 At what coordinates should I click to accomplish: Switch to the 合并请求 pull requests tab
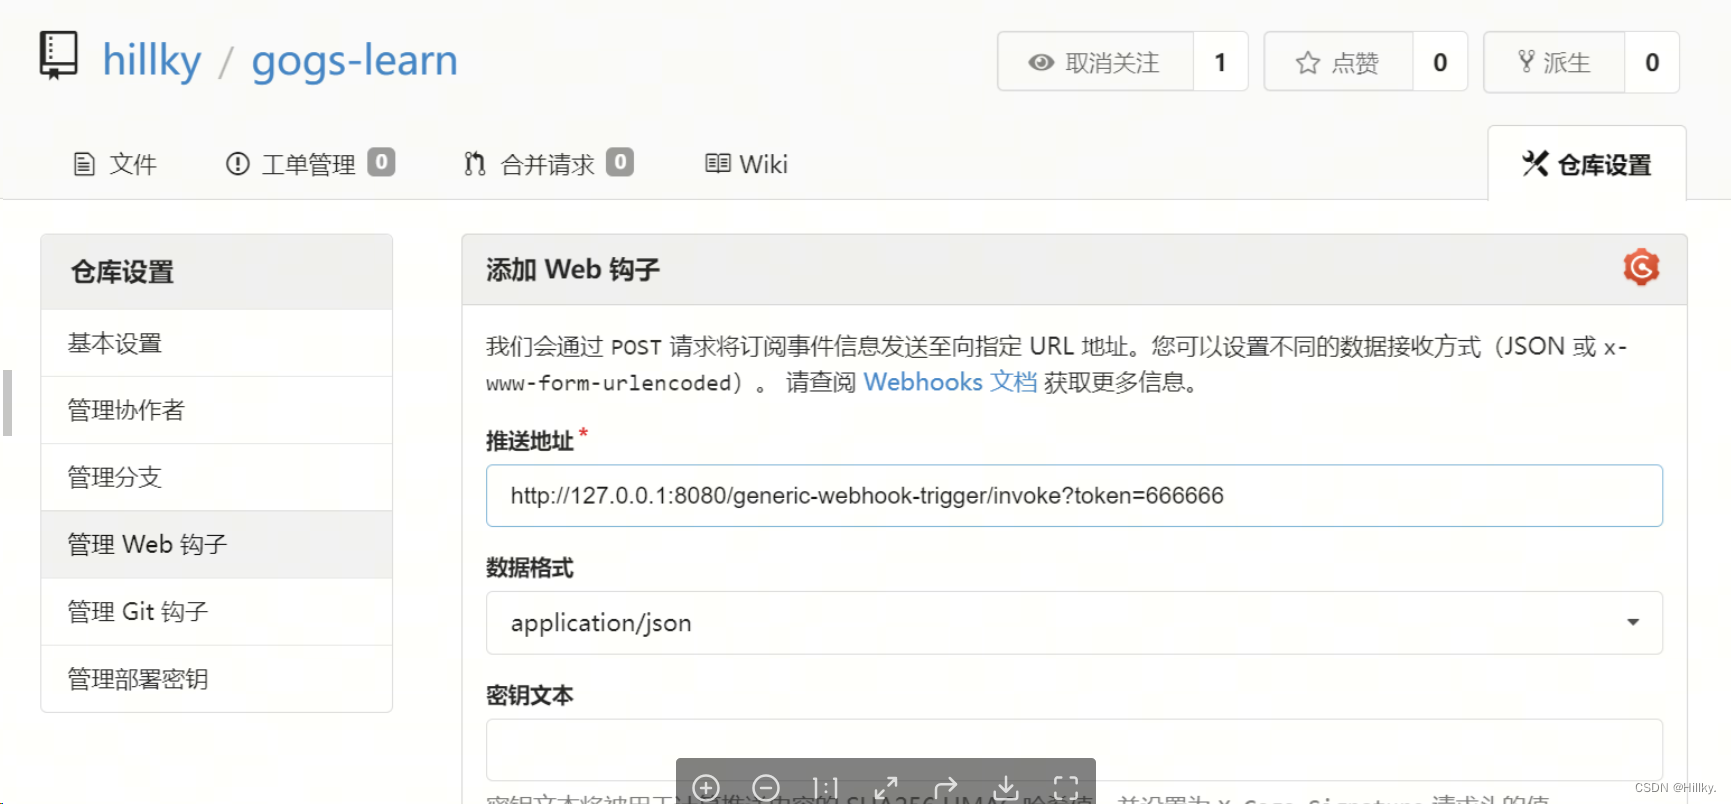point(548,164)
